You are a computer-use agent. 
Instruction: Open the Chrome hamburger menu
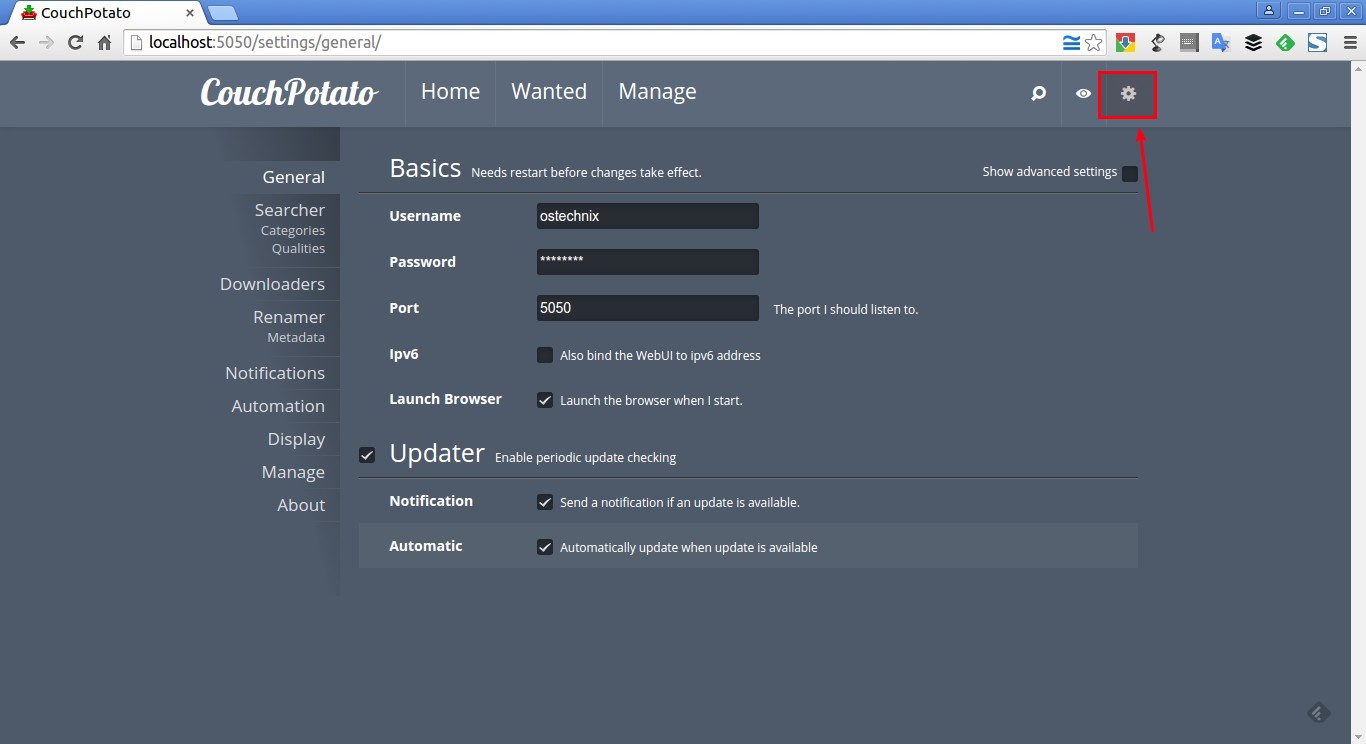point(1347,43)
